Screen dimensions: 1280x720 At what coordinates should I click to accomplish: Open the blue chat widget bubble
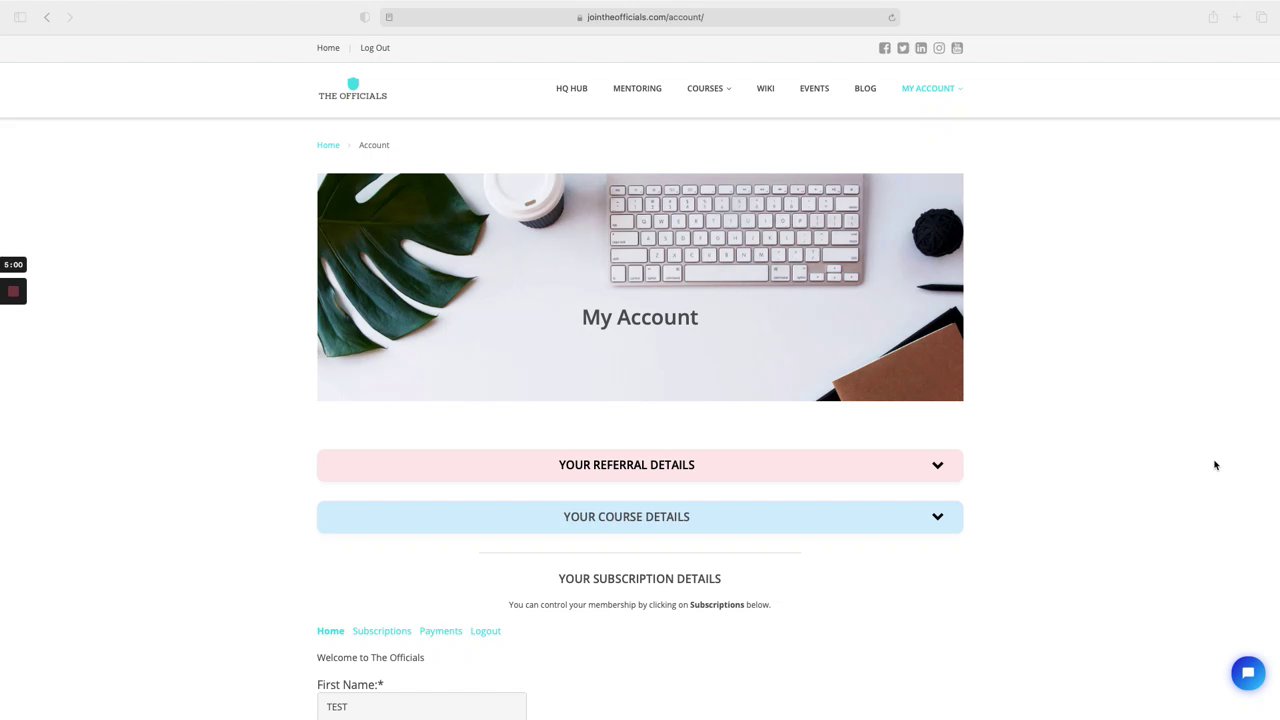point(1248,673)
